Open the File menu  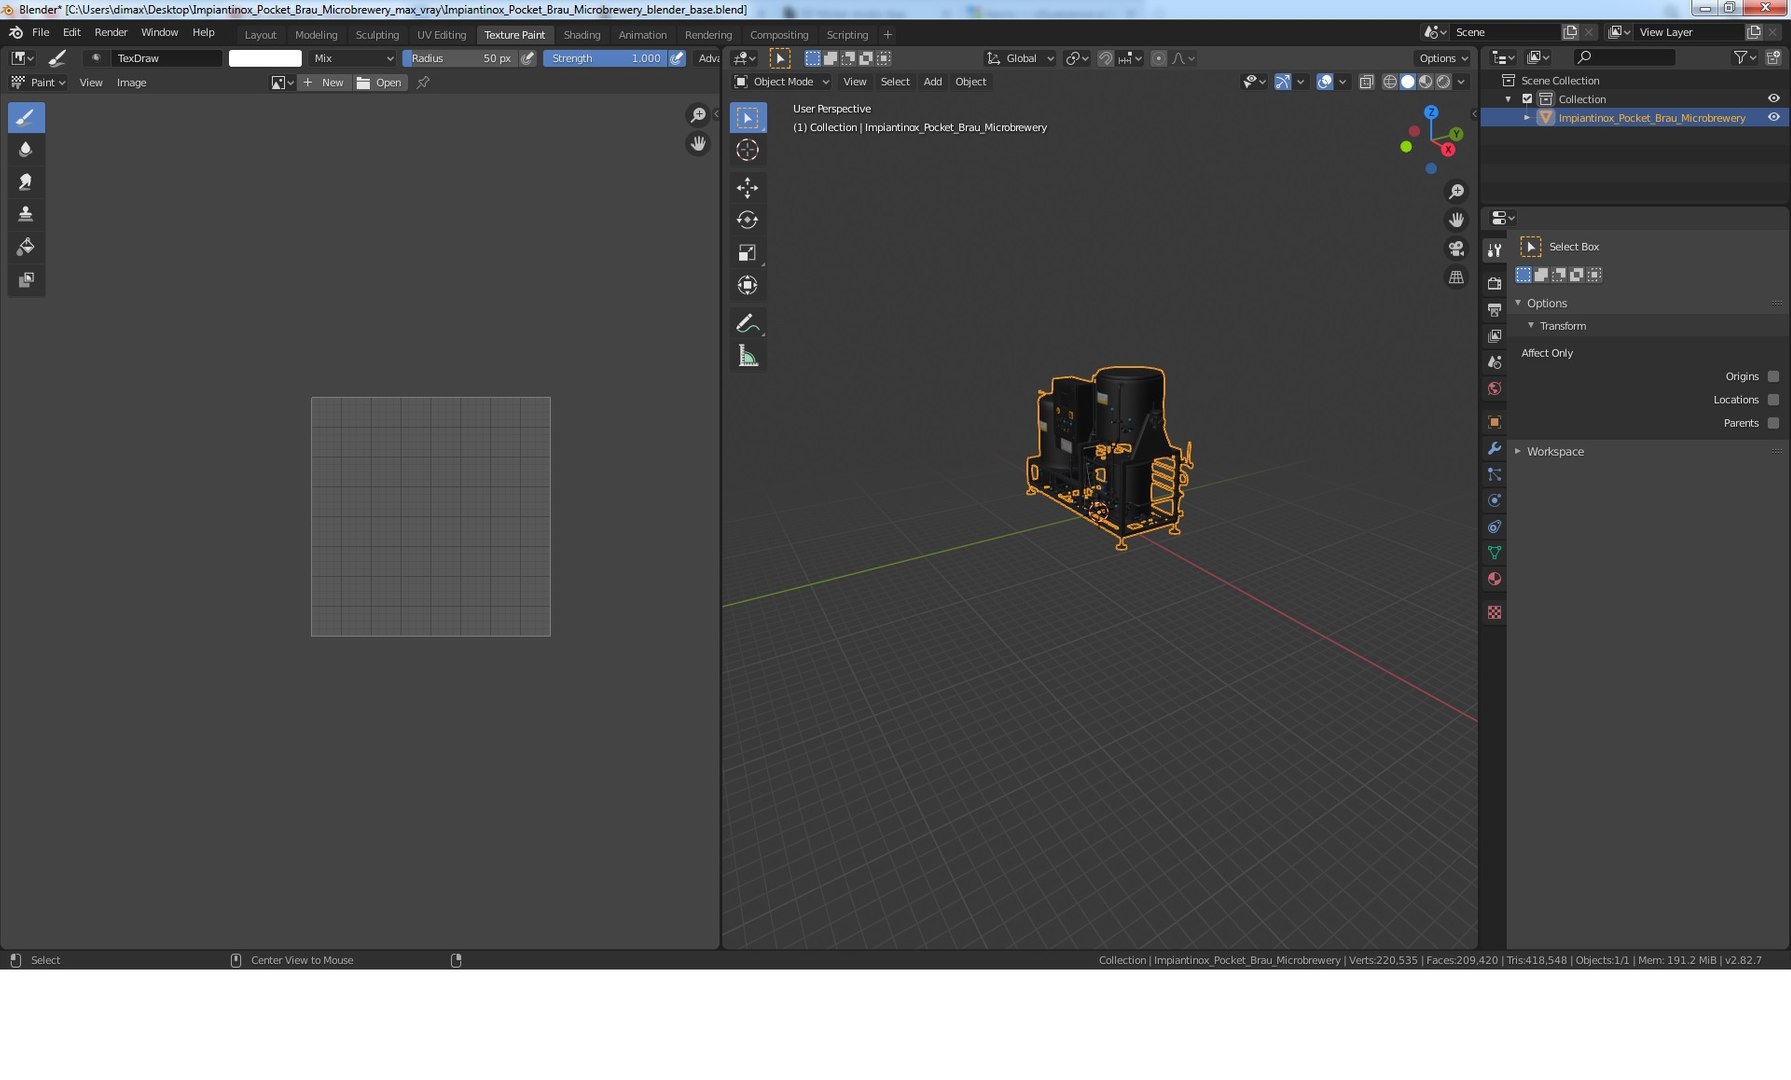pos(41,32)
